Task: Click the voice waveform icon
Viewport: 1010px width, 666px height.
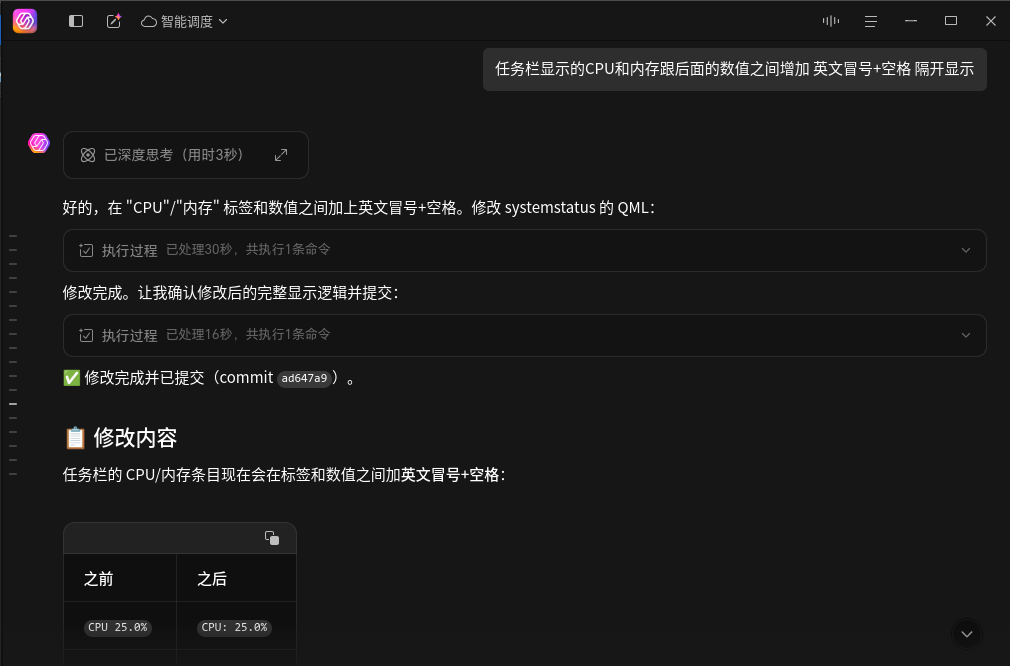Action: click(831, 21)
